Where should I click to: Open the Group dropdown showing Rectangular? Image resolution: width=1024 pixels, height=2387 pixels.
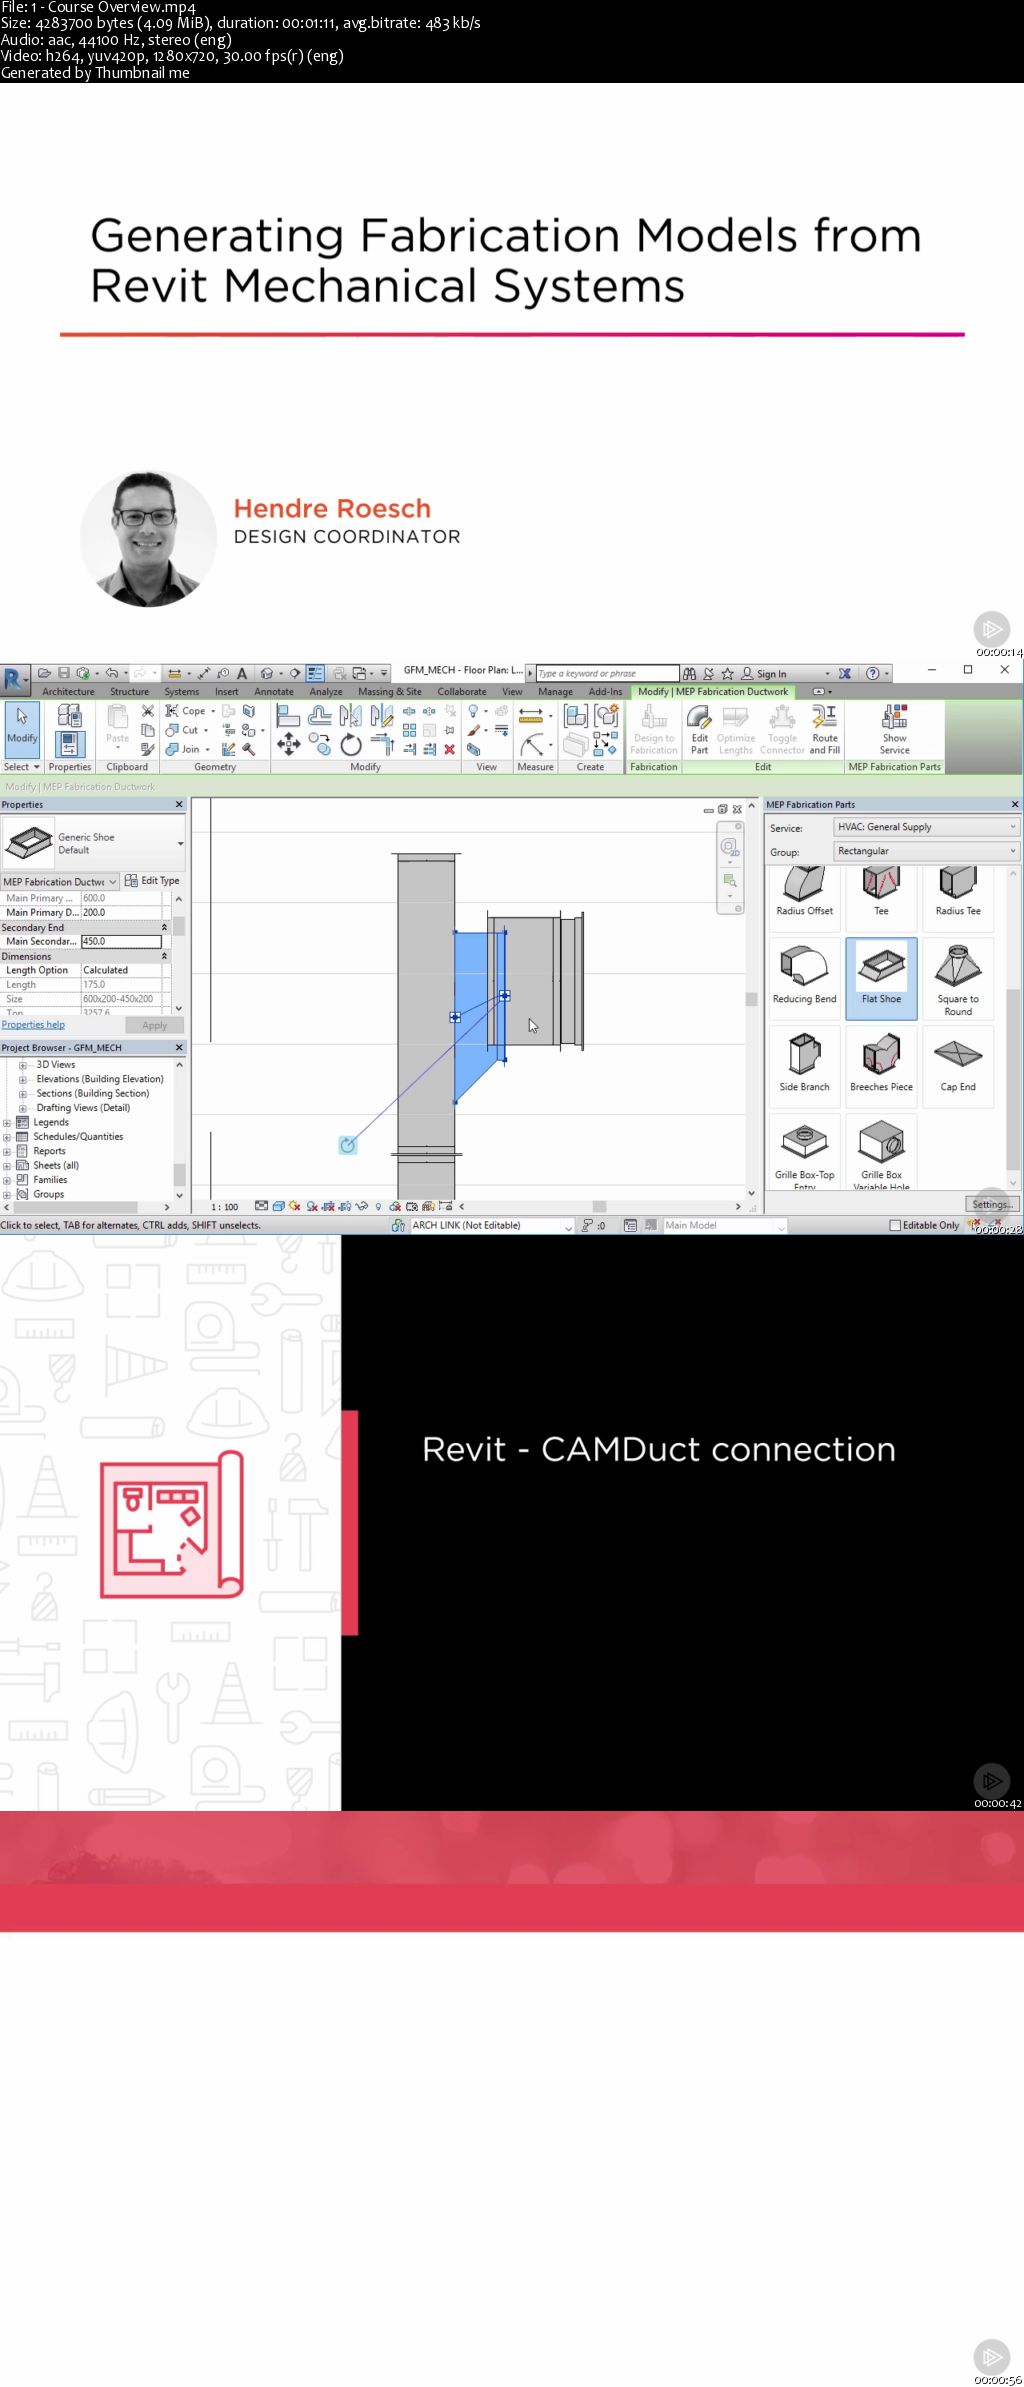(926, 851)
